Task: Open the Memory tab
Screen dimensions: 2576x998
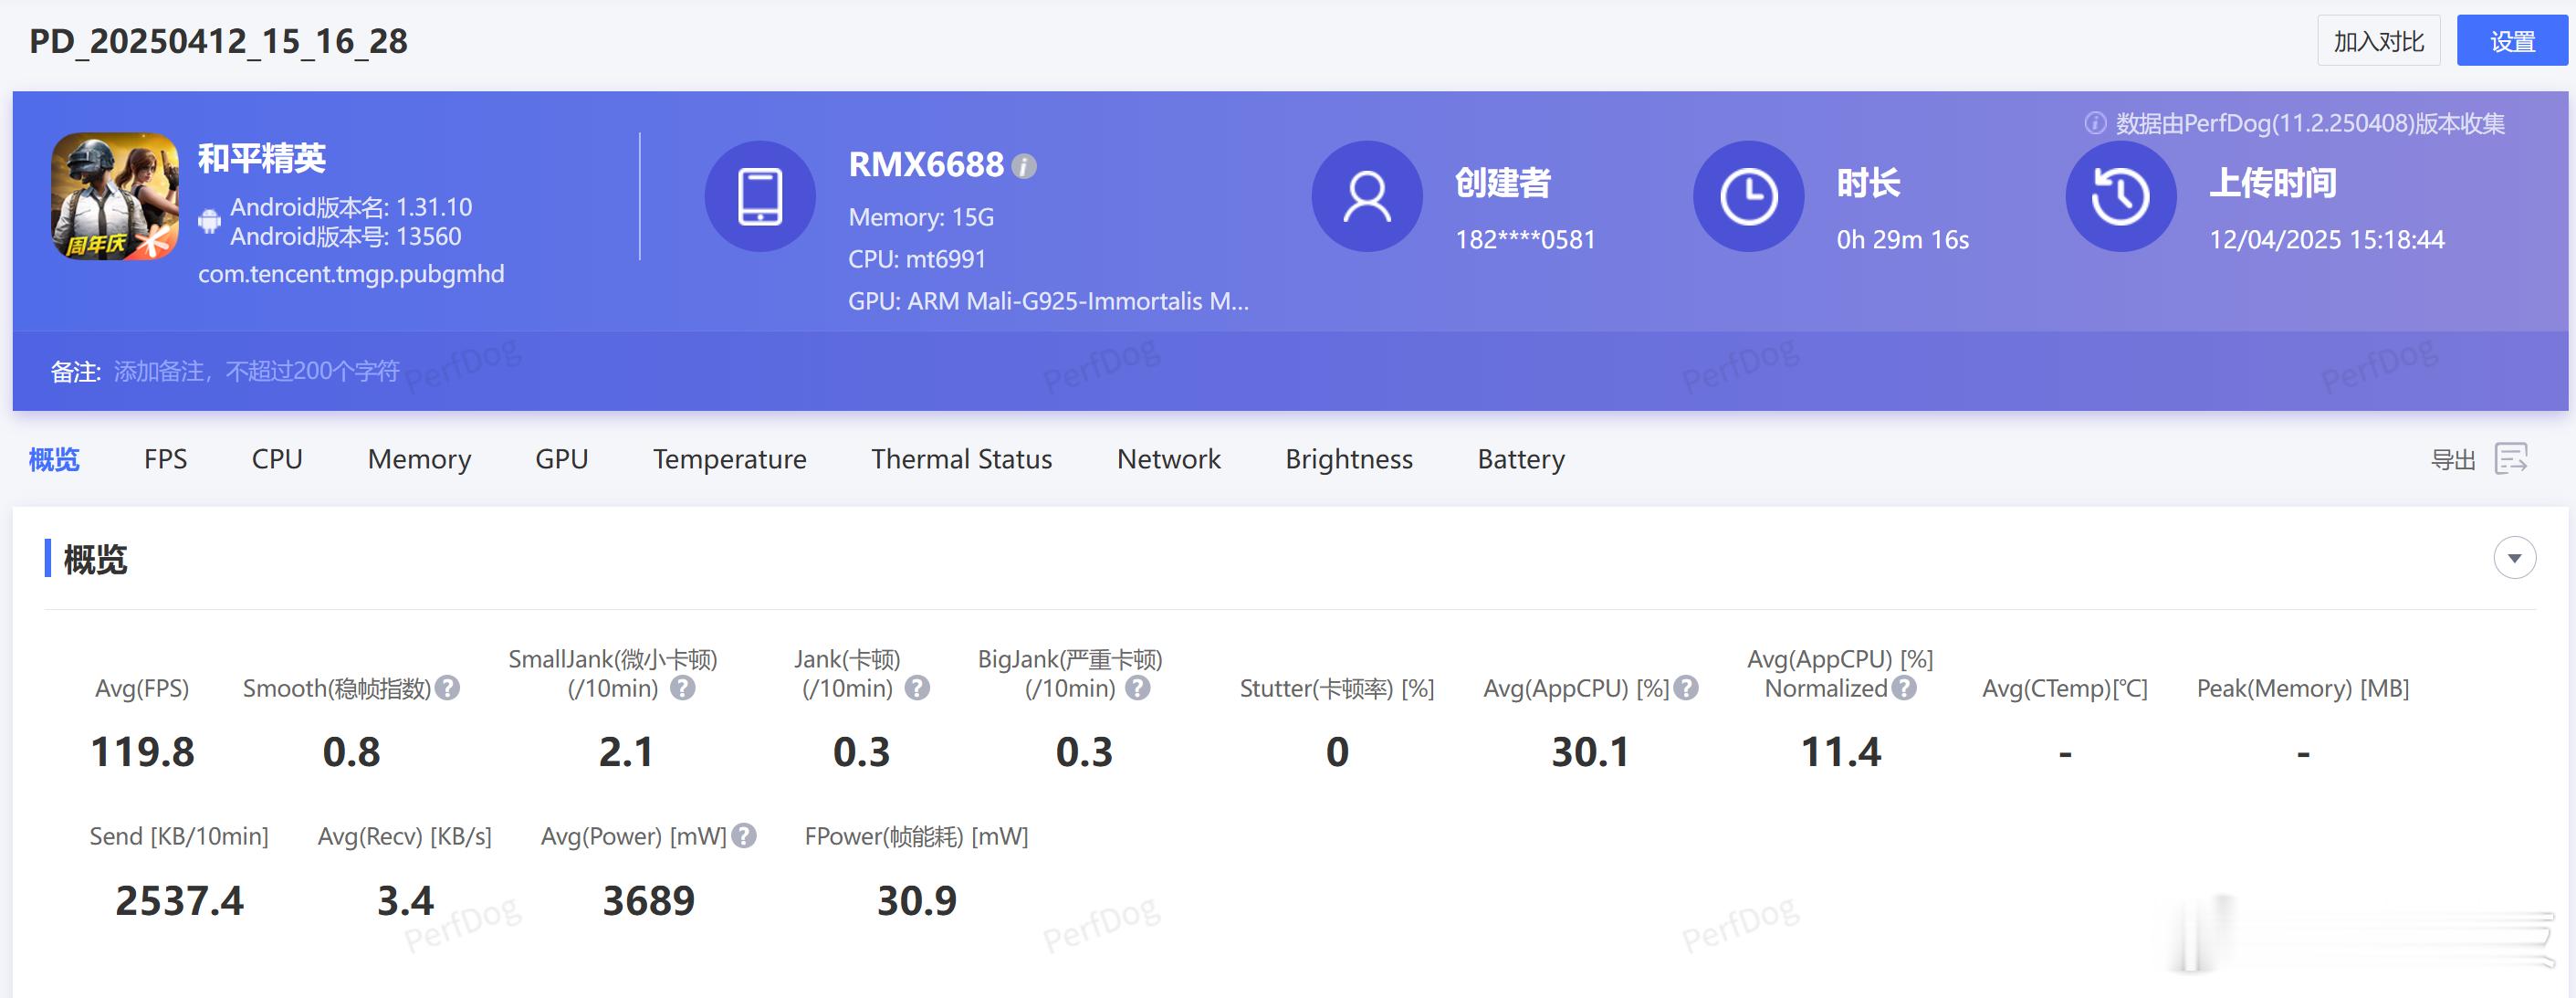Action: tap(419, 459)
